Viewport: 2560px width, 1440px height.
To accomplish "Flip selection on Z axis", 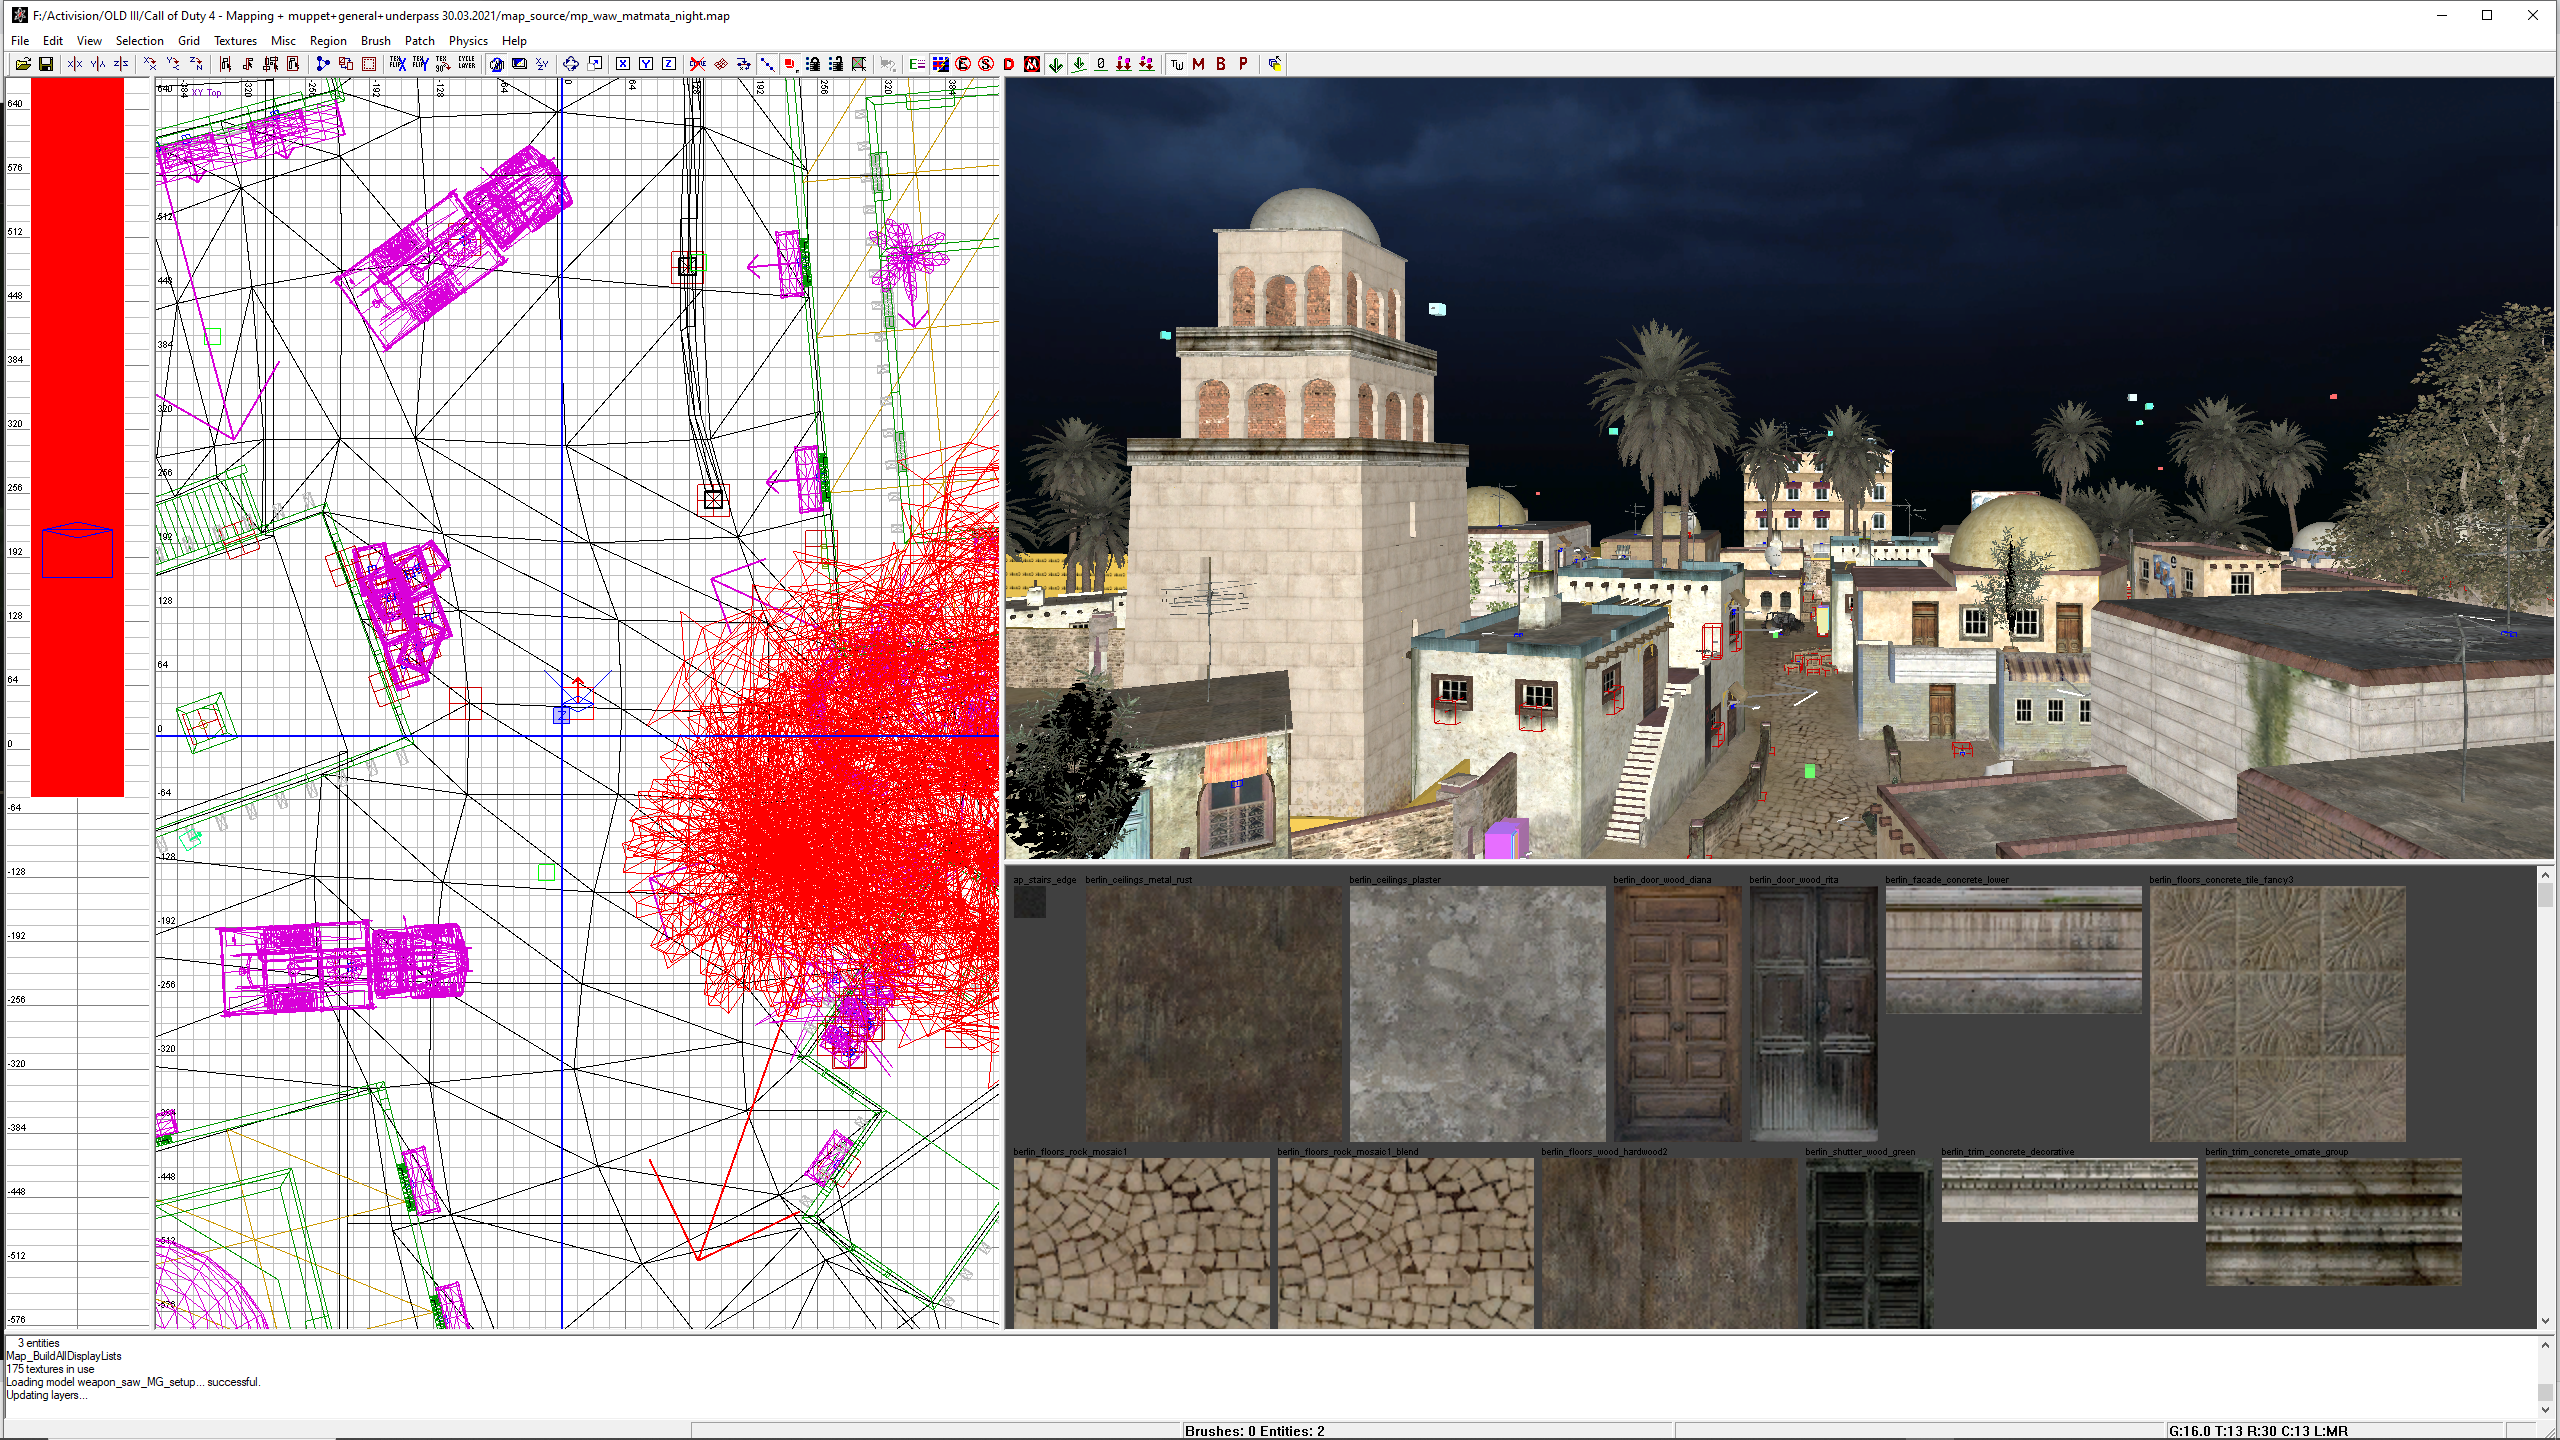I will (x=121, y=64).
